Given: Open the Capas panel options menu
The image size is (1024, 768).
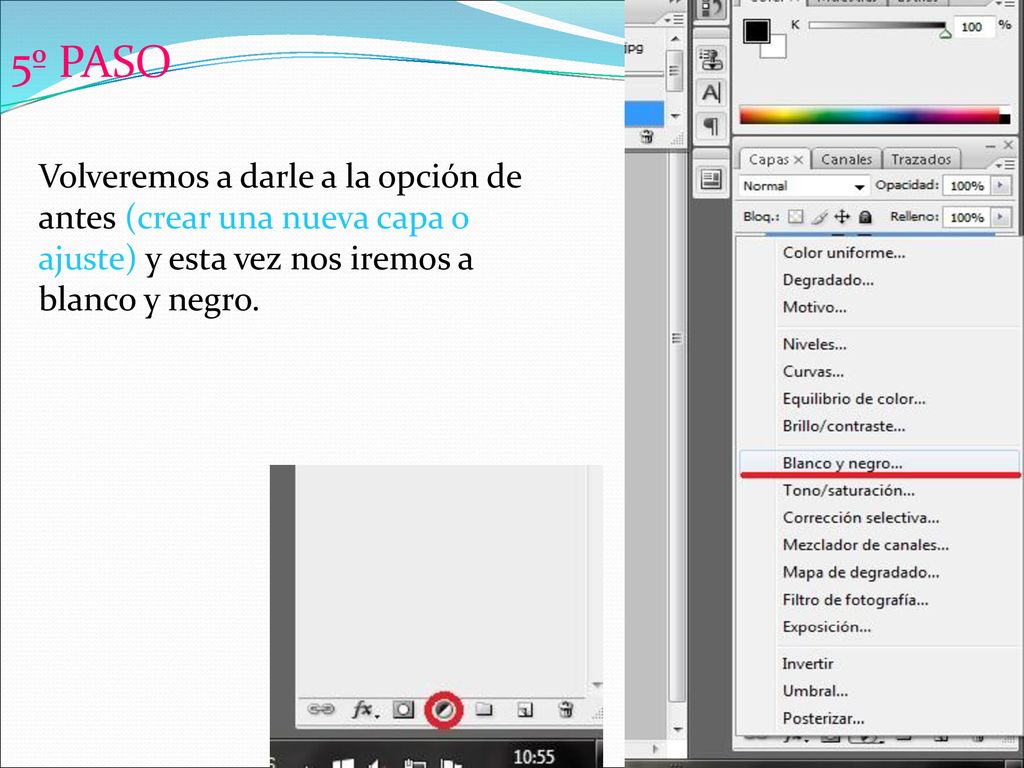Looking at the screenshot, I should 1004,164.
